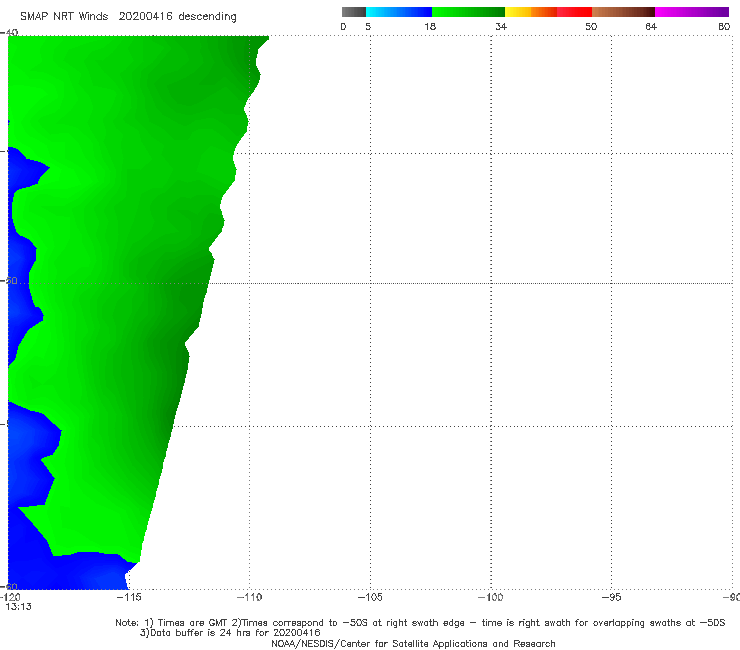Click the longitude label '-120'
The image size is (740, 650).
point(10,597)
